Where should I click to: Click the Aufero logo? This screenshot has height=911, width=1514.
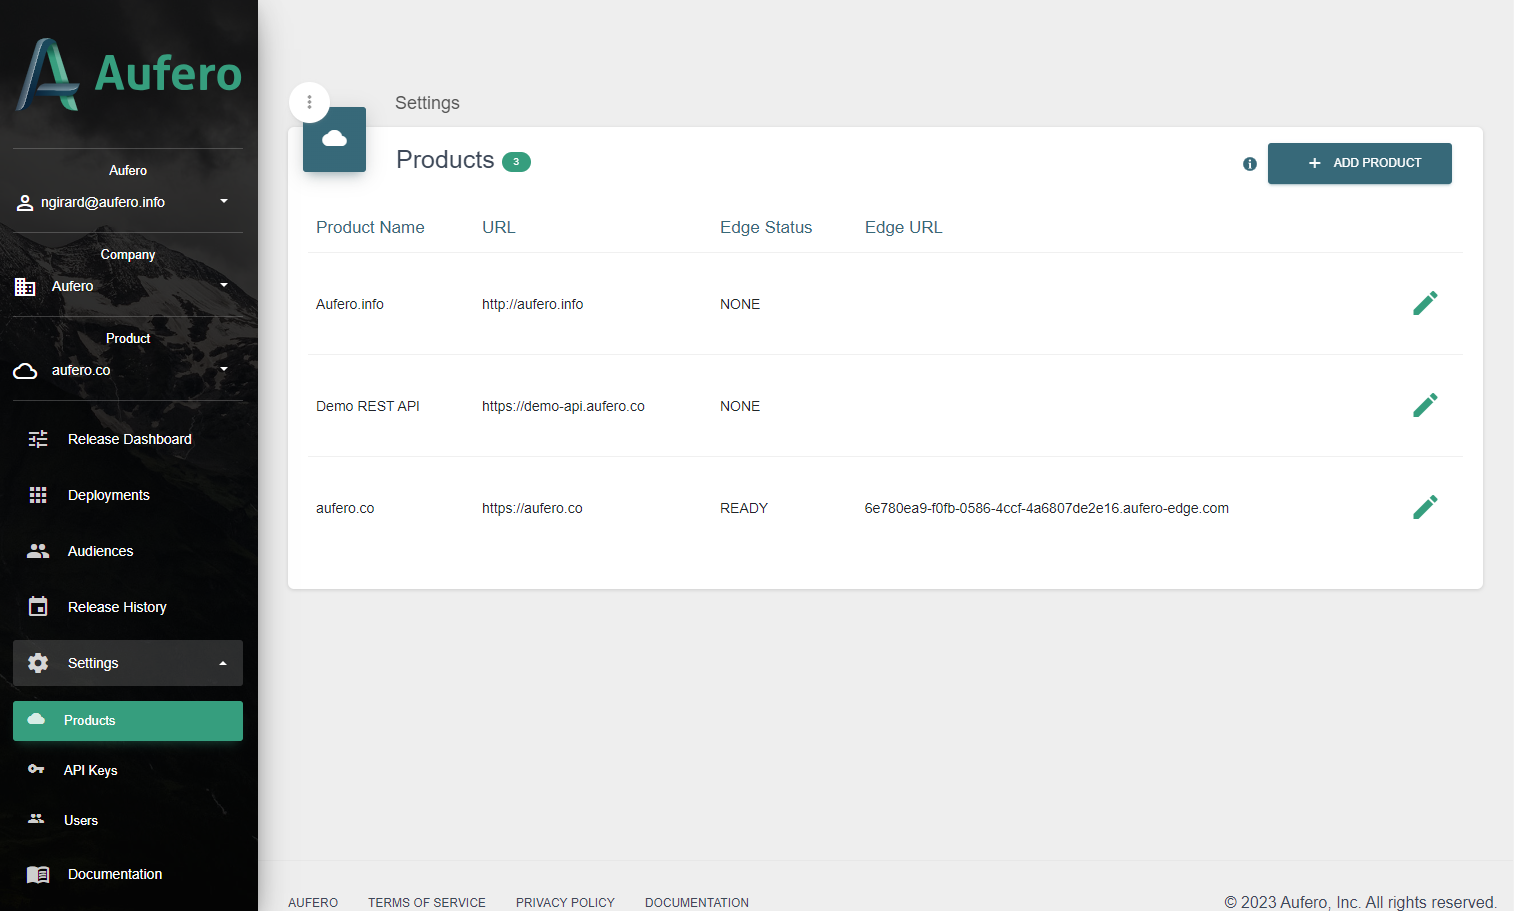(x=128, y=75)
